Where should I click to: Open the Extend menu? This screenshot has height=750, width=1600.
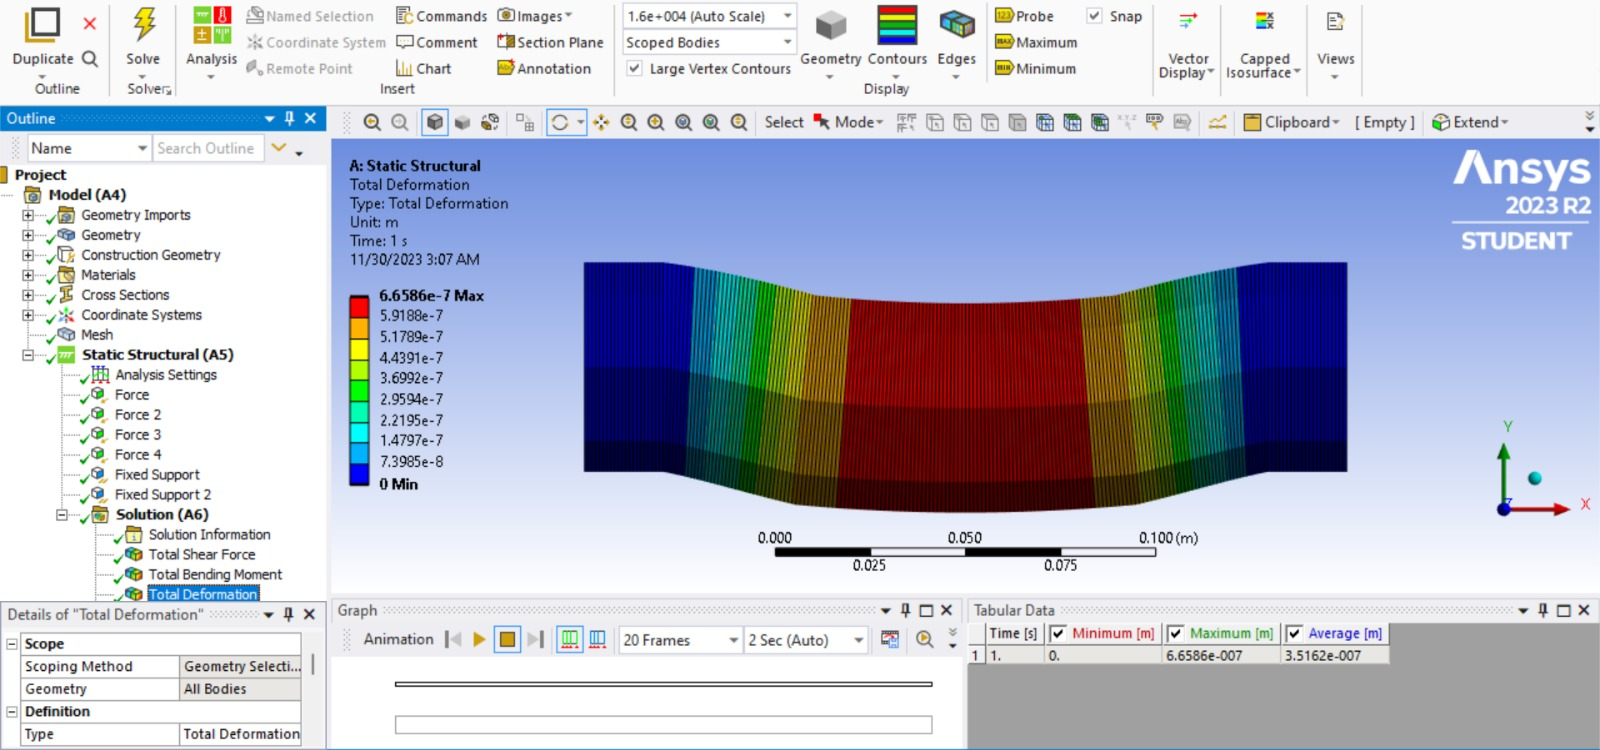(1470, 122)
